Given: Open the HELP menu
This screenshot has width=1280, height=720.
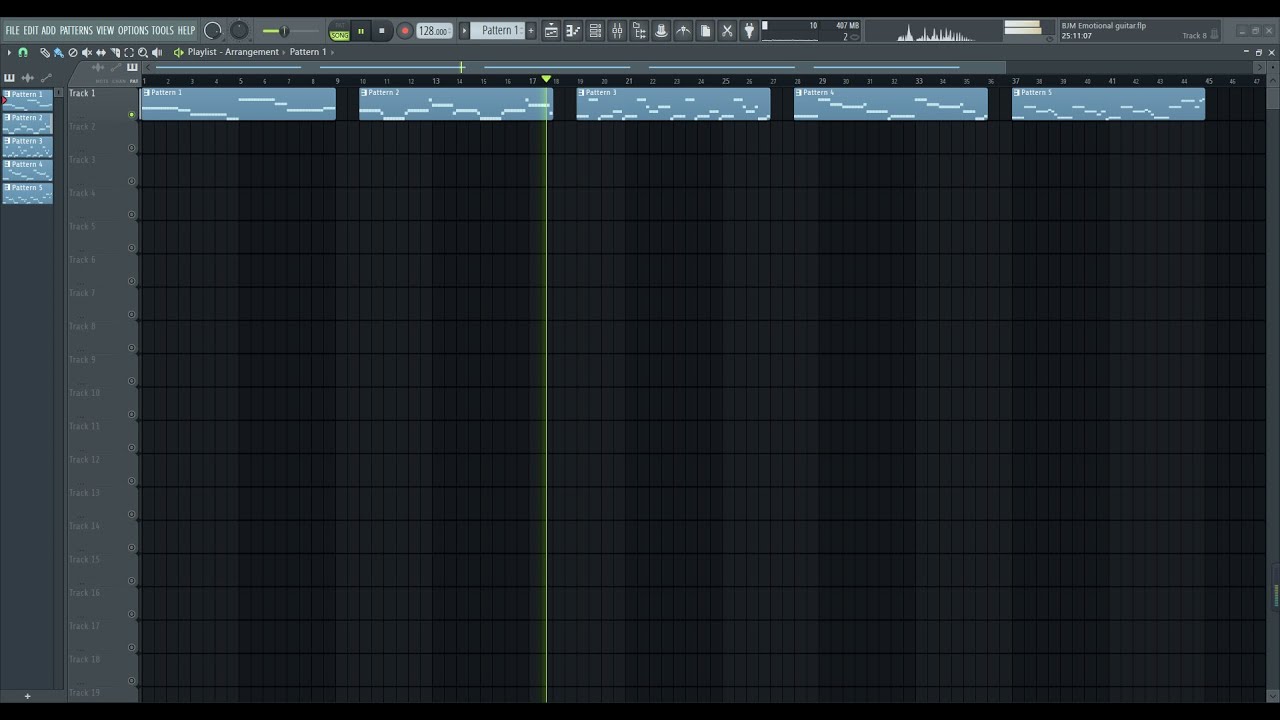Looking at the screenshot, I should pyautogui.click(x=186, y=31).
